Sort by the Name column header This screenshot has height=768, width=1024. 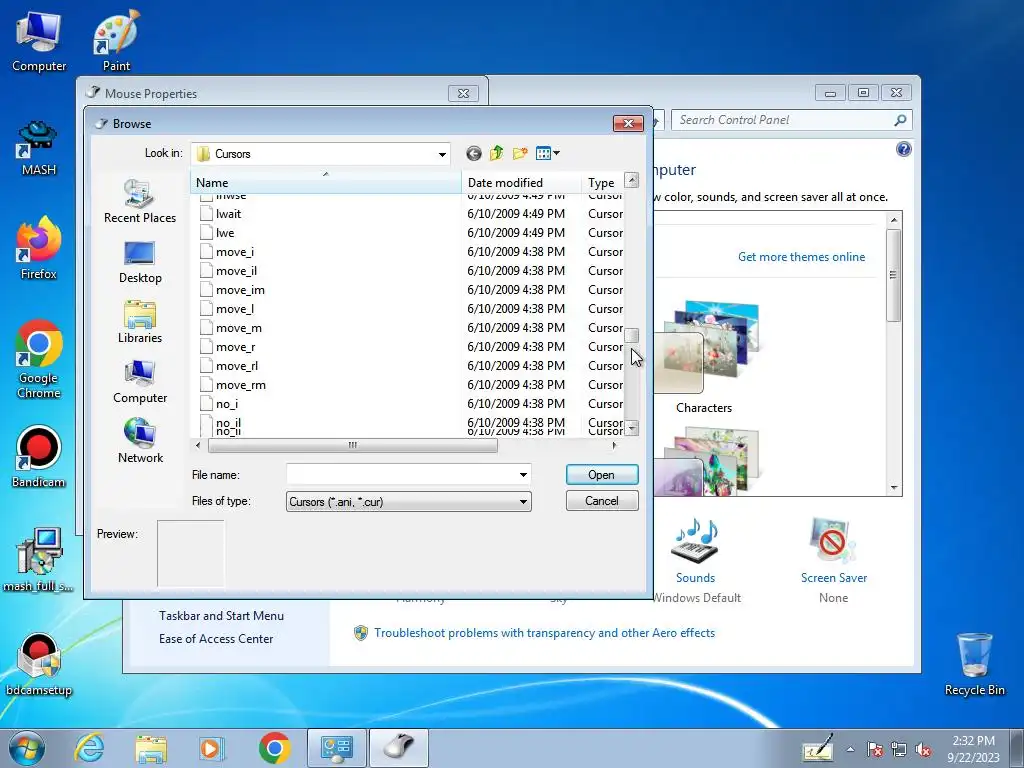click(326, 183)
